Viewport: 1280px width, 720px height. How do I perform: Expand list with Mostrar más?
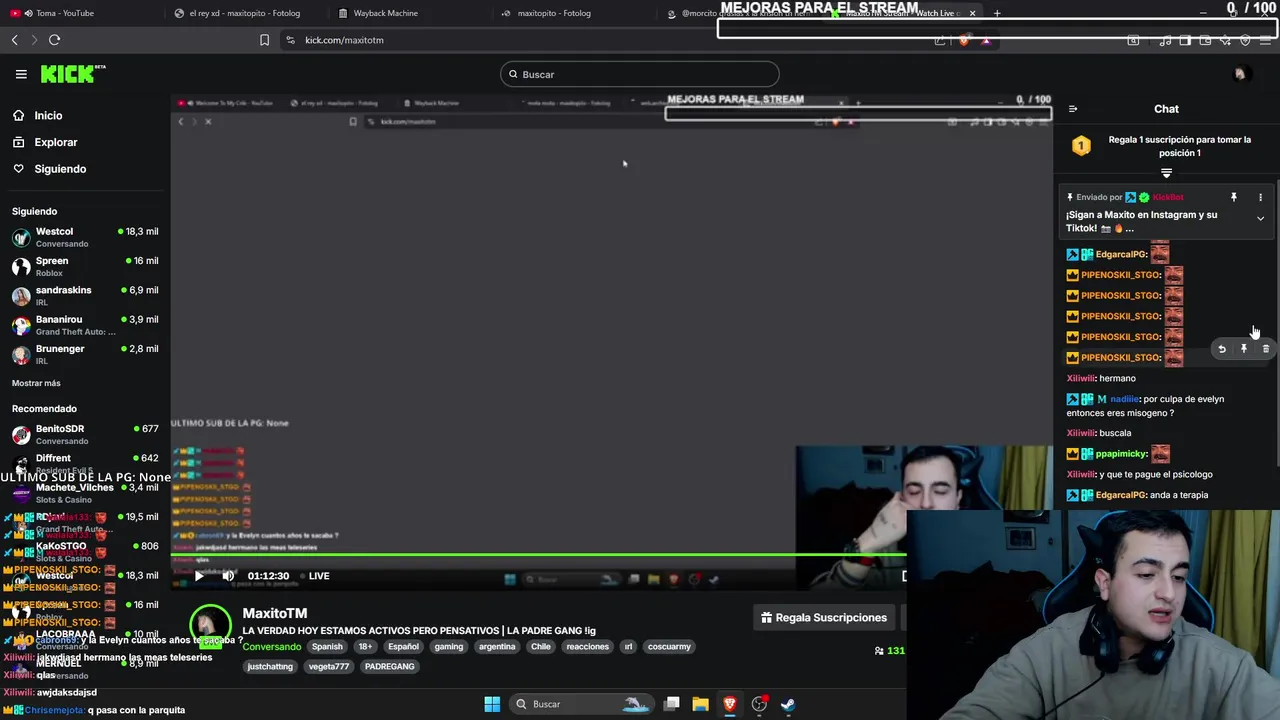(36, 383)
